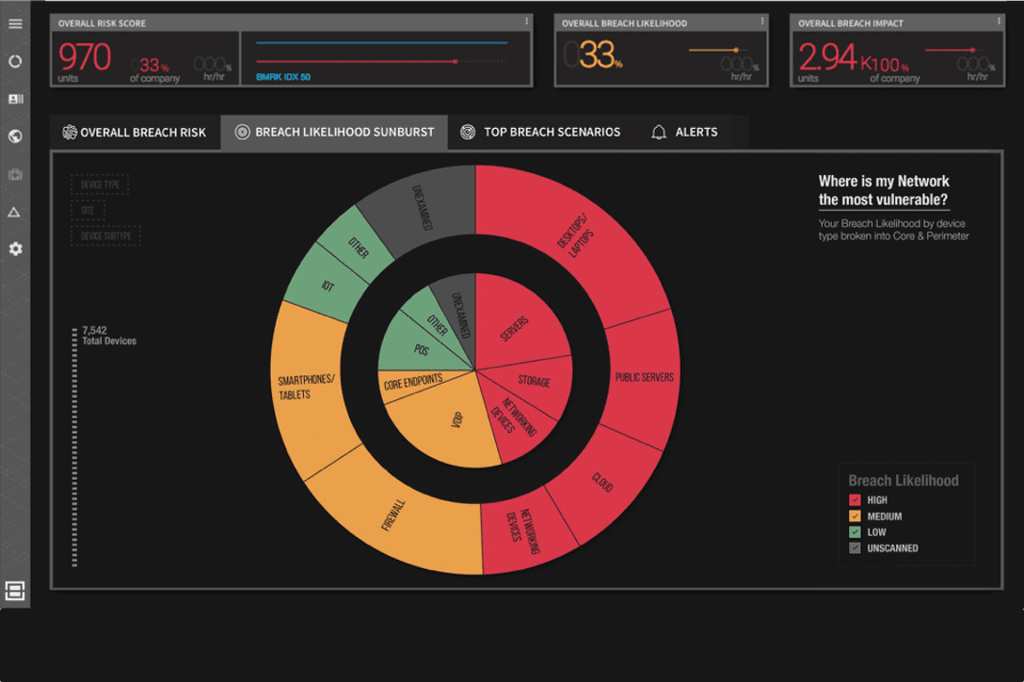Switch to Top Breach Scenarios tab
The image size is (1024, 682).
click(541, 132)
